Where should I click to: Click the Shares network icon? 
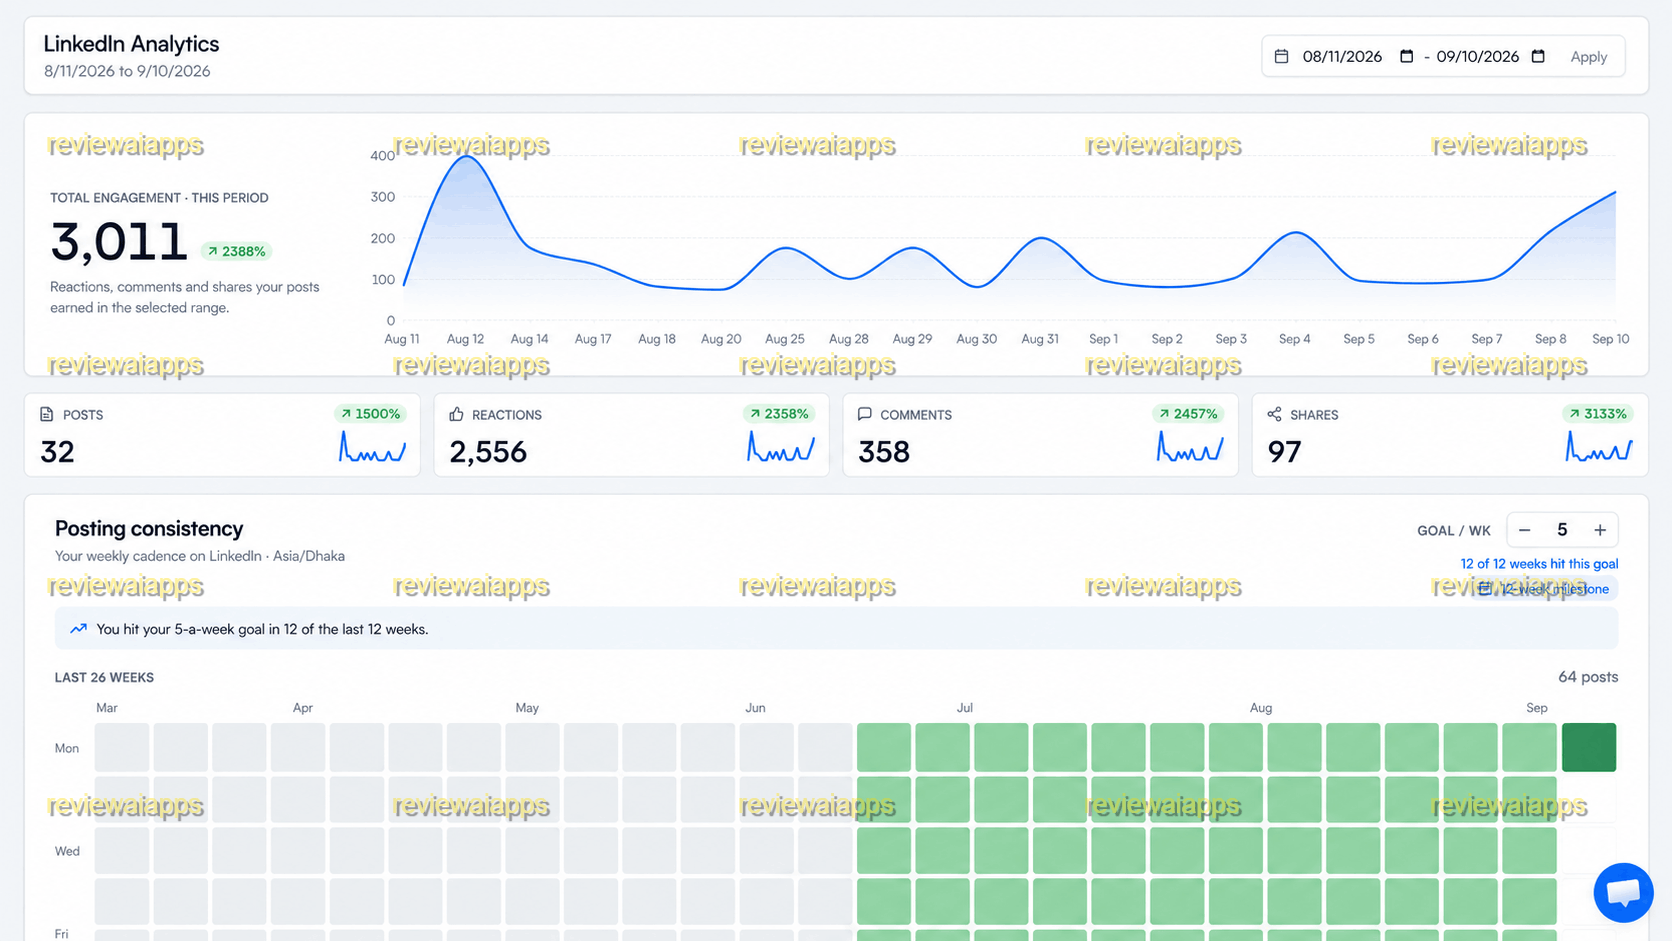click(x=1274, y=414)
